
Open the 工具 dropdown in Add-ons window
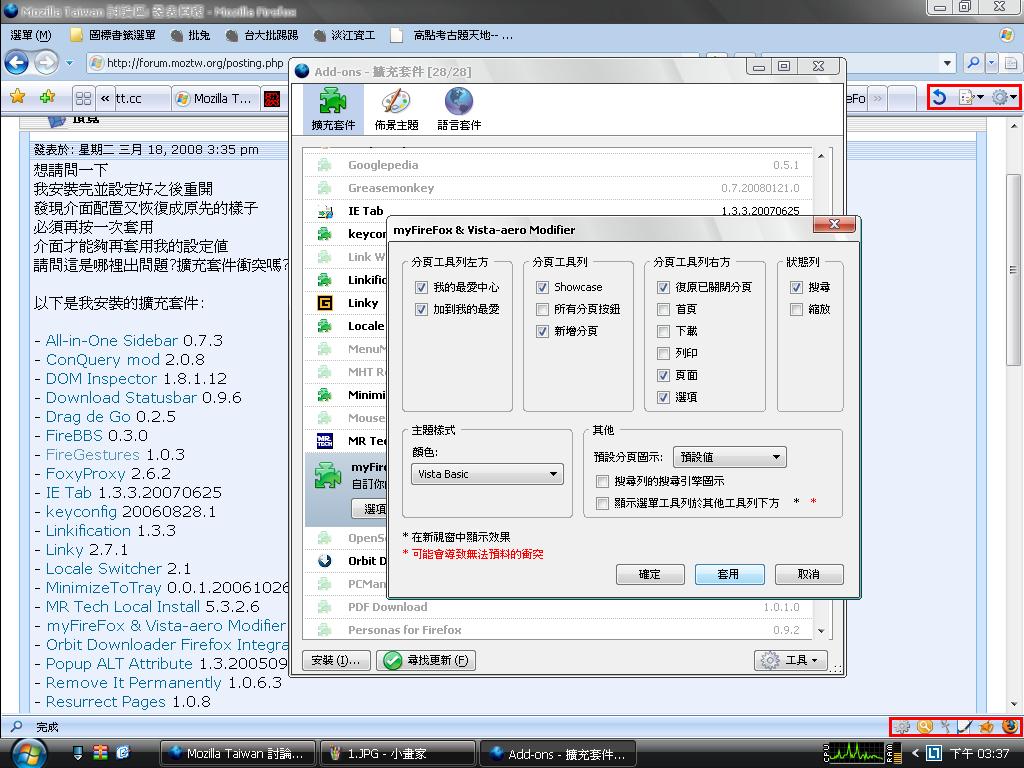[x=791, y=660]
